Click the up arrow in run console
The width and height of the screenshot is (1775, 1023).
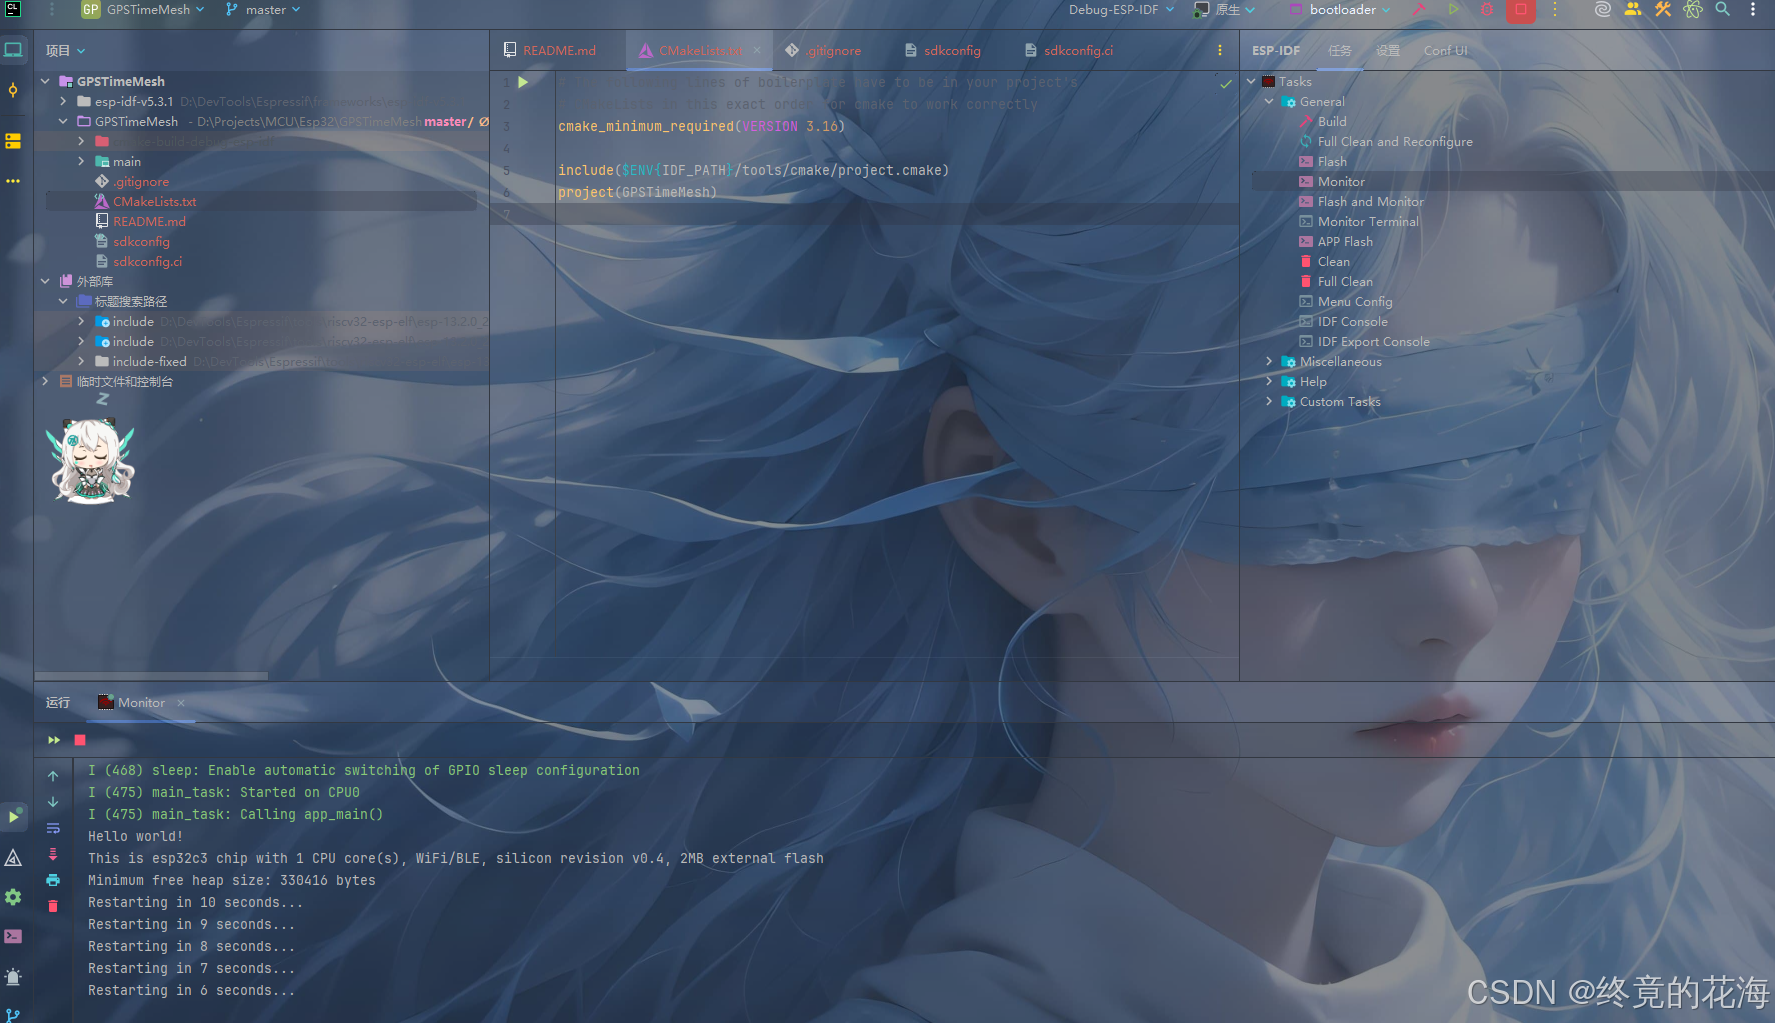point(53,776)
